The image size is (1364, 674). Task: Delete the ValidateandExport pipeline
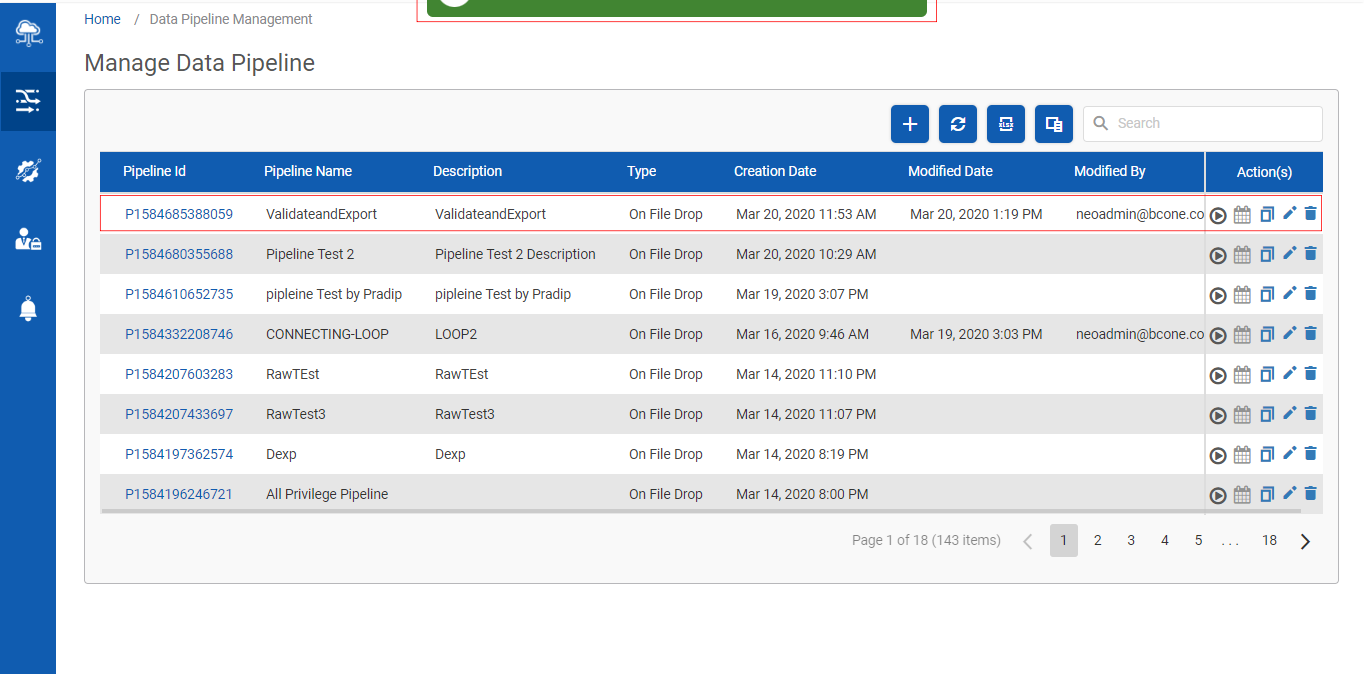point(1311,213)
